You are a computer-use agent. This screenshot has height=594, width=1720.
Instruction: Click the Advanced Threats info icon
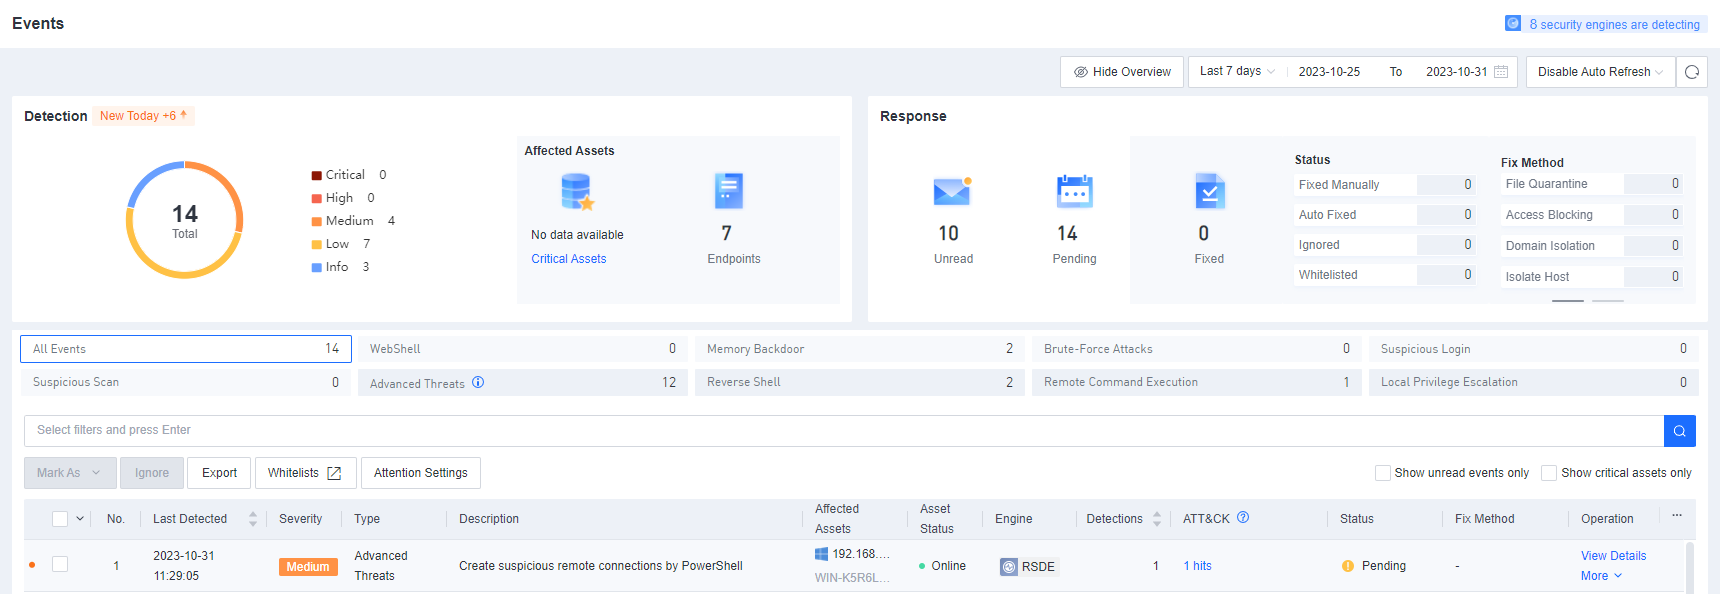click(x=478, y=383)
